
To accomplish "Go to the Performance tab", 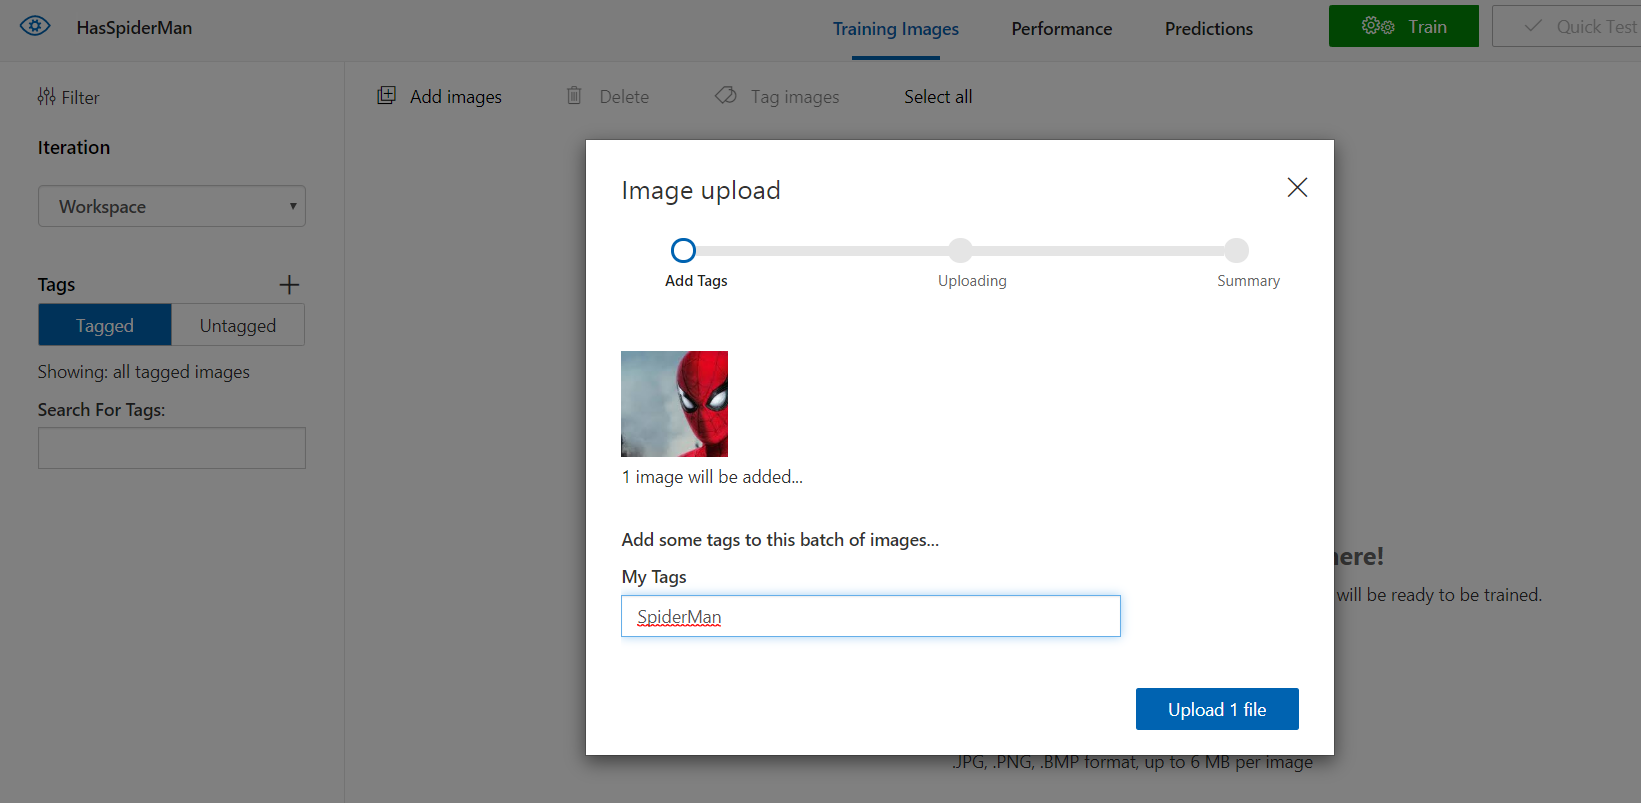I will 1061,29.
